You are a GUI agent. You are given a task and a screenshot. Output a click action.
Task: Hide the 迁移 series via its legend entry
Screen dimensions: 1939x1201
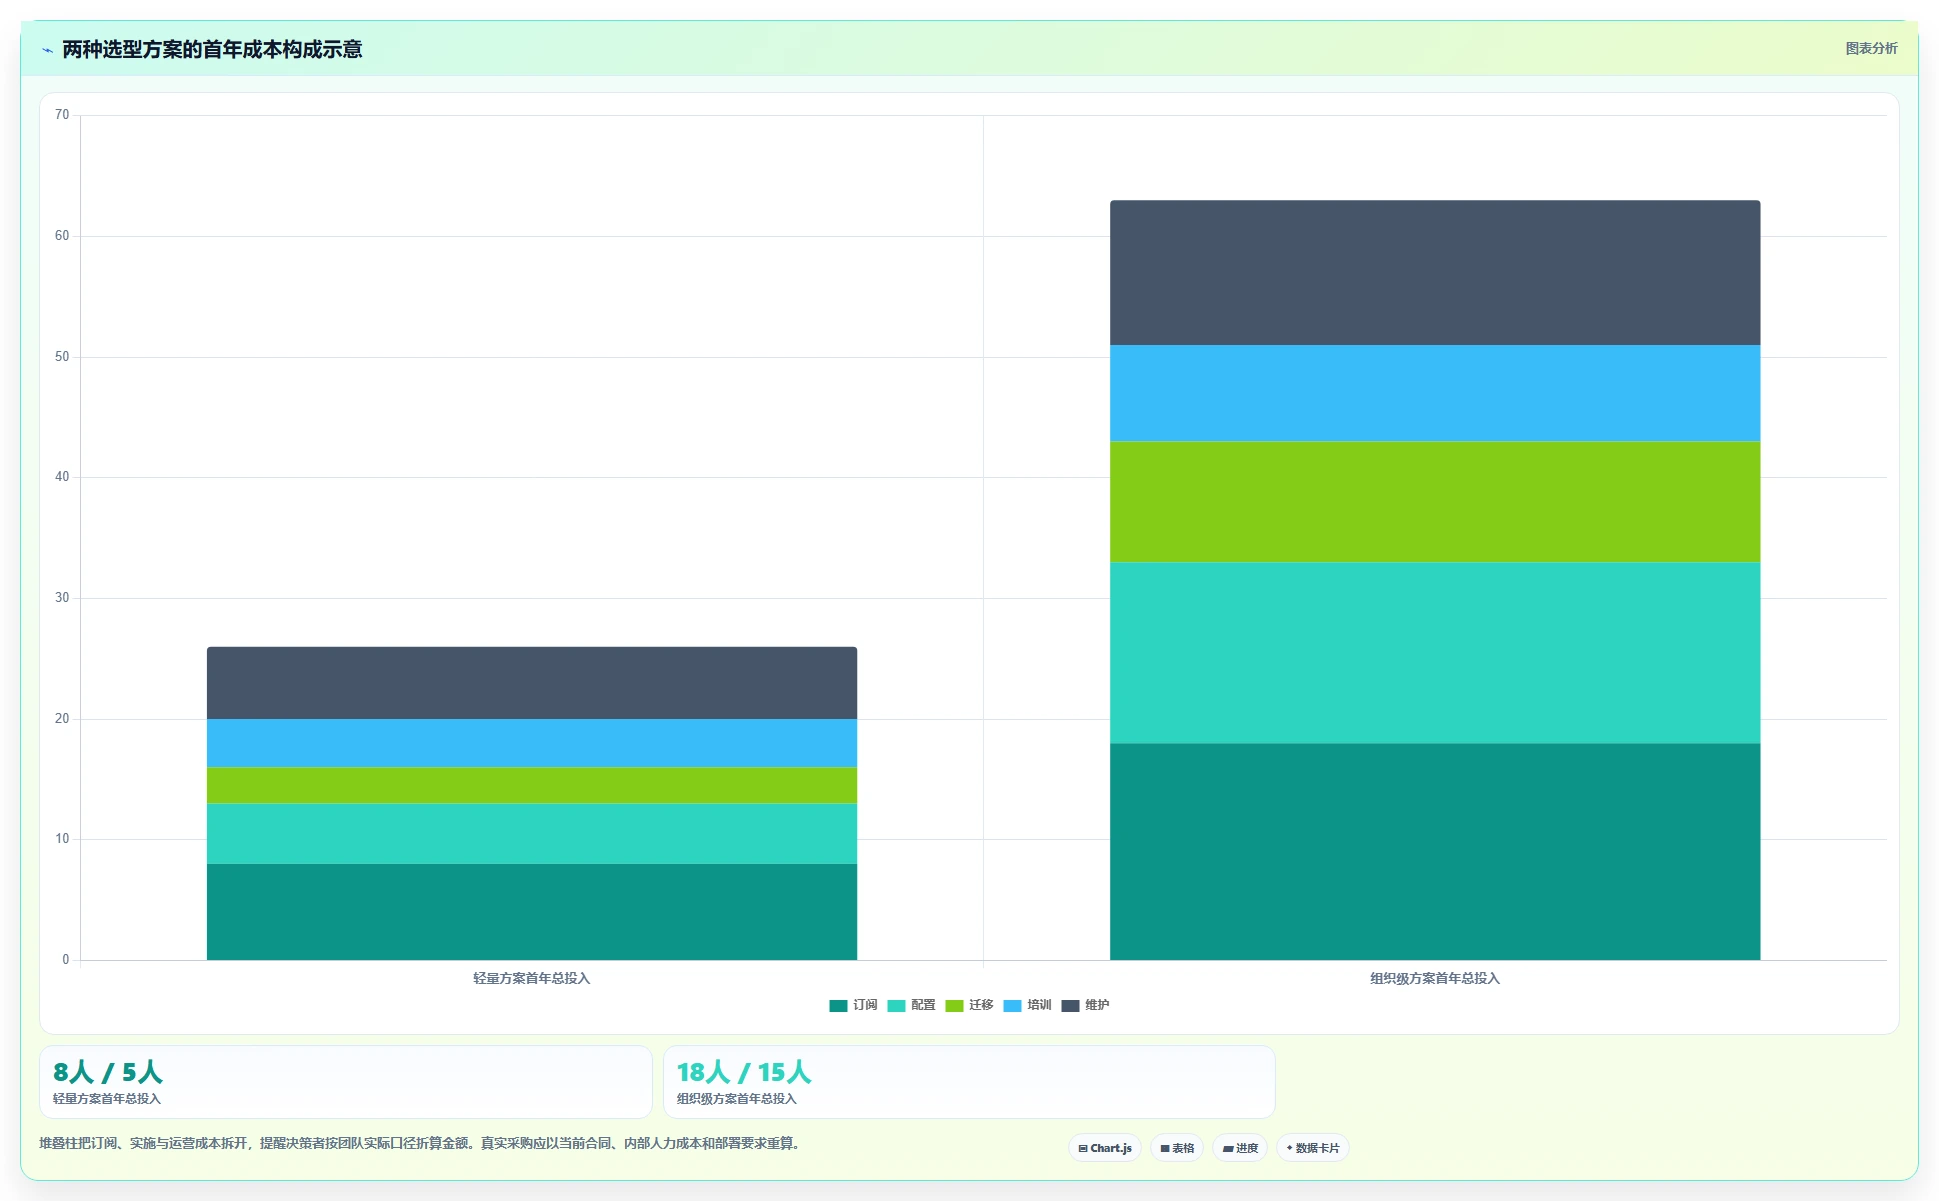(969, 1005)
